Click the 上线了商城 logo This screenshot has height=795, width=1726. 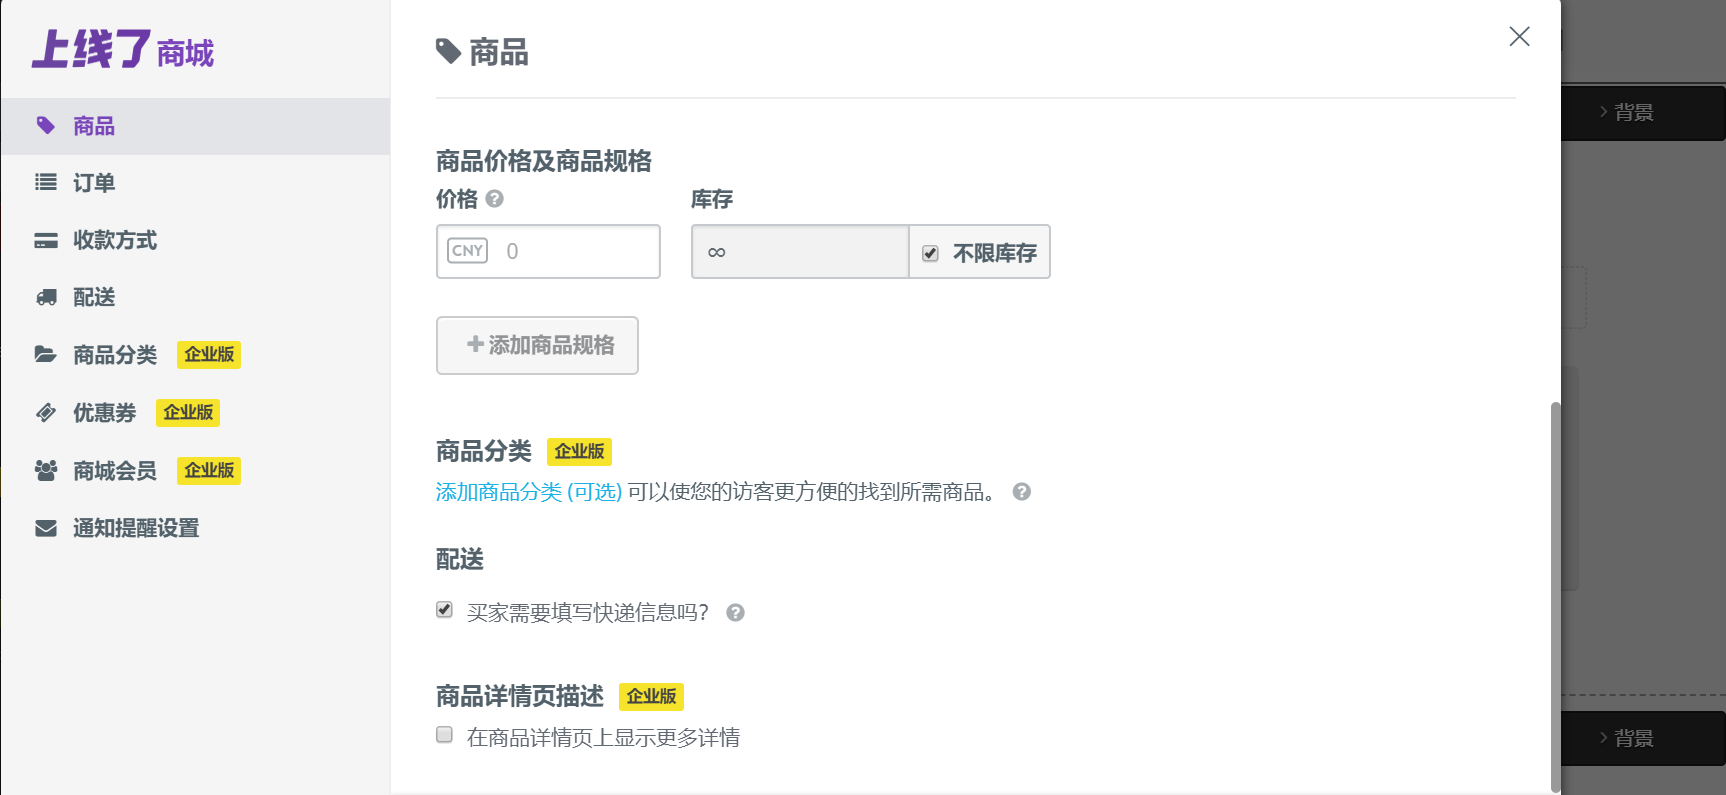click(x=120, y=50)
